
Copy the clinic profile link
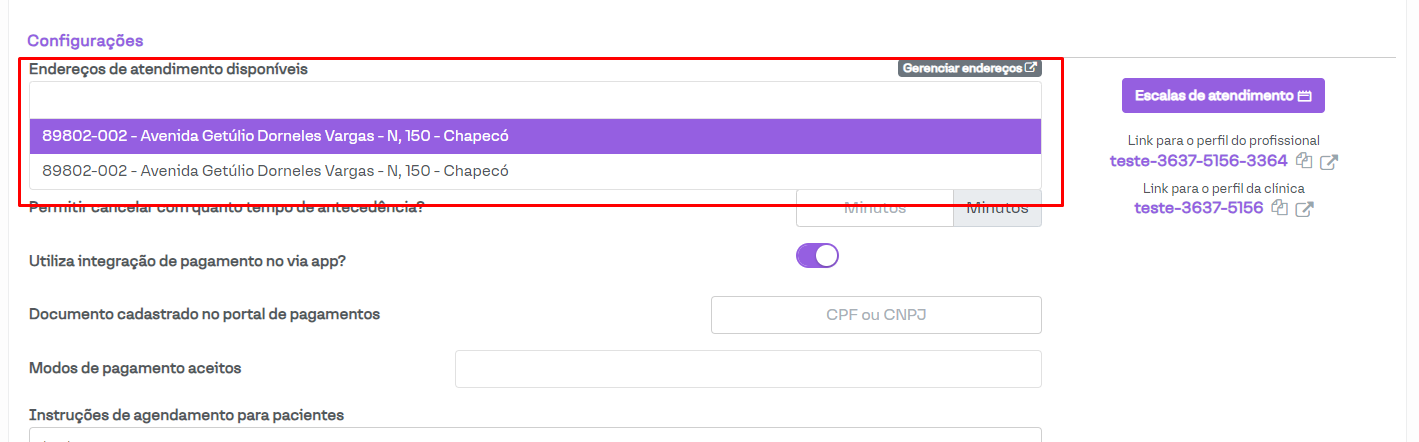pyautogui.click(x=1279, y=208)
